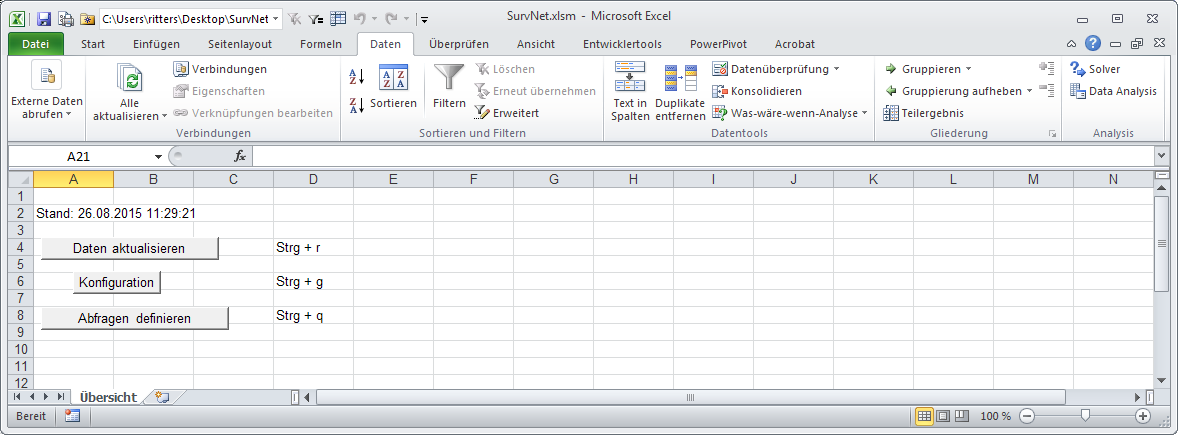This screenshot has height=435, width=1178.
Task: Click the Filtern funnel icon
Action: click(x=449, y=79)
